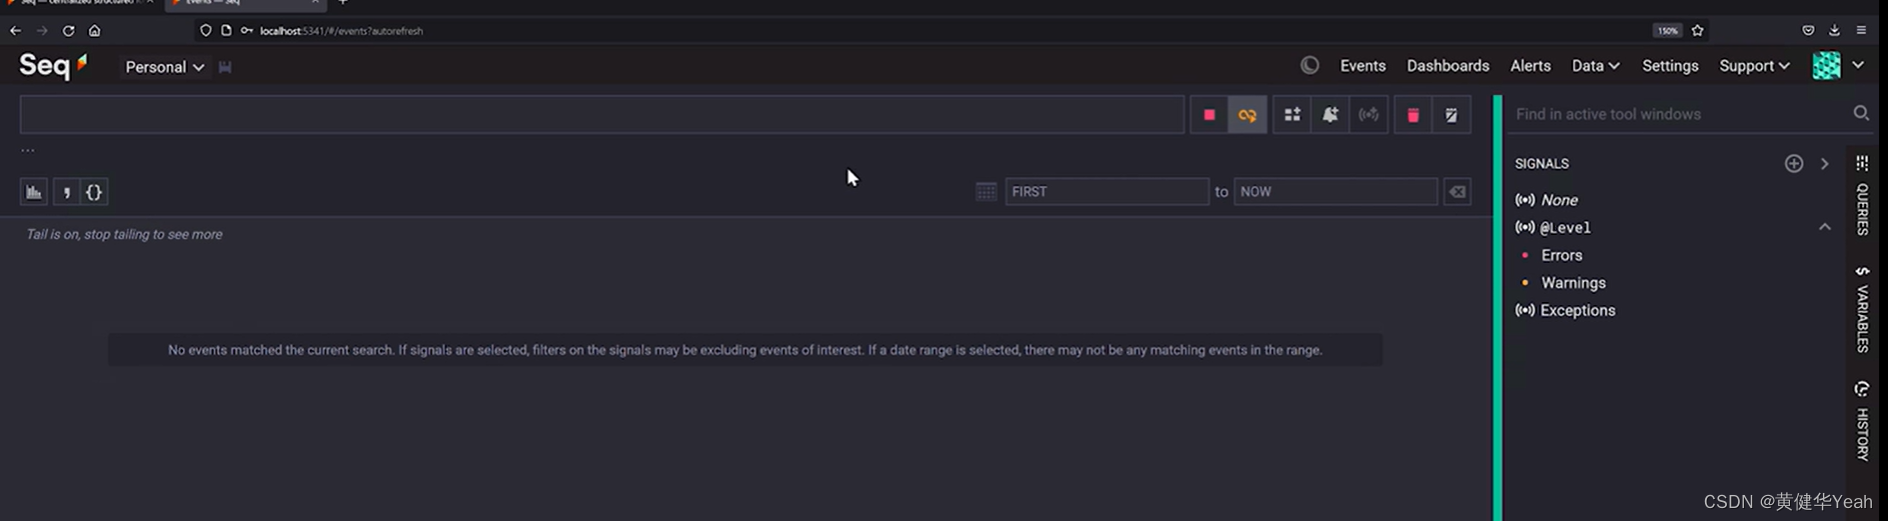Delete matching events with the red trash icon
The image size is (1888, 521).
(1413, 115)
